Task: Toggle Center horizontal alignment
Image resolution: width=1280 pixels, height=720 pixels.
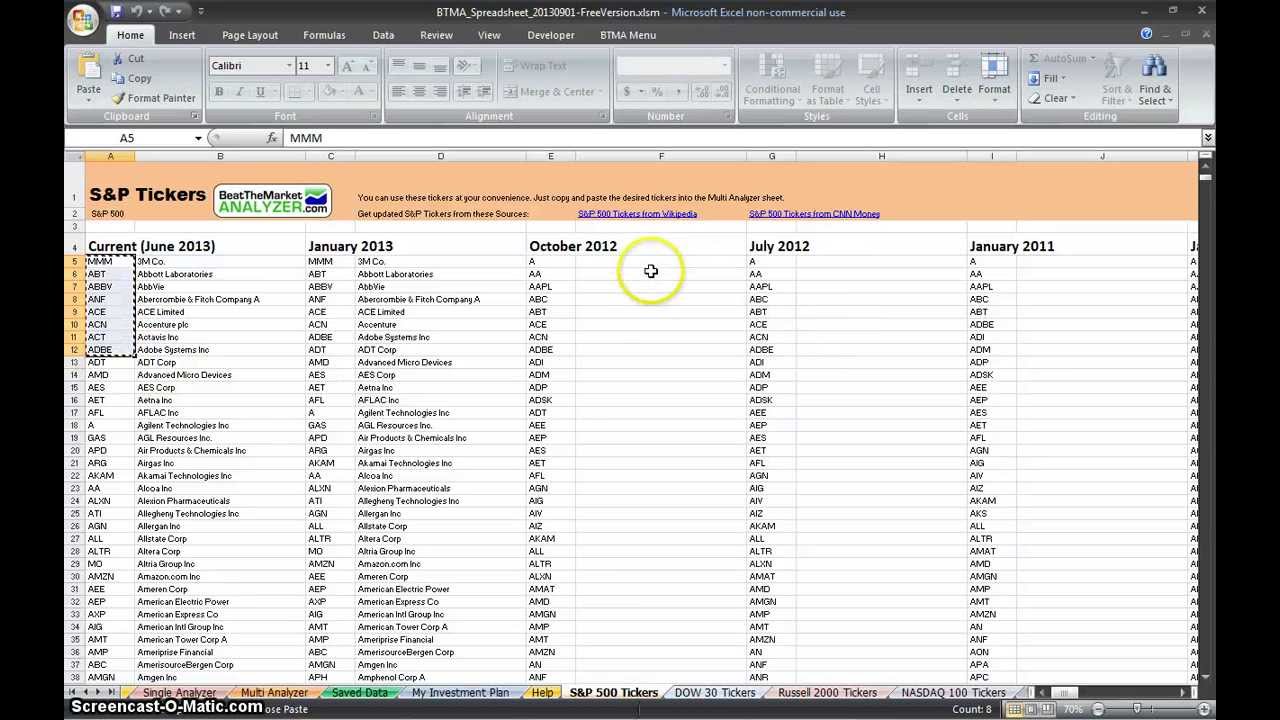Action: (x=419, y=92)
